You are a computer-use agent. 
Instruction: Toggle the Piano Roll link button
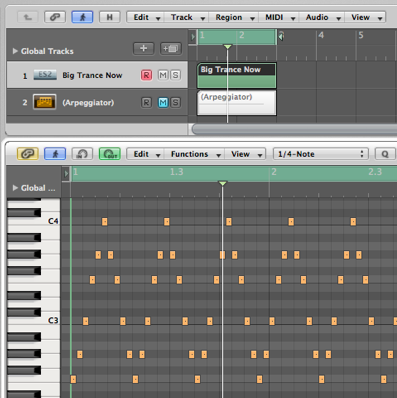click(x=28, y=154)
